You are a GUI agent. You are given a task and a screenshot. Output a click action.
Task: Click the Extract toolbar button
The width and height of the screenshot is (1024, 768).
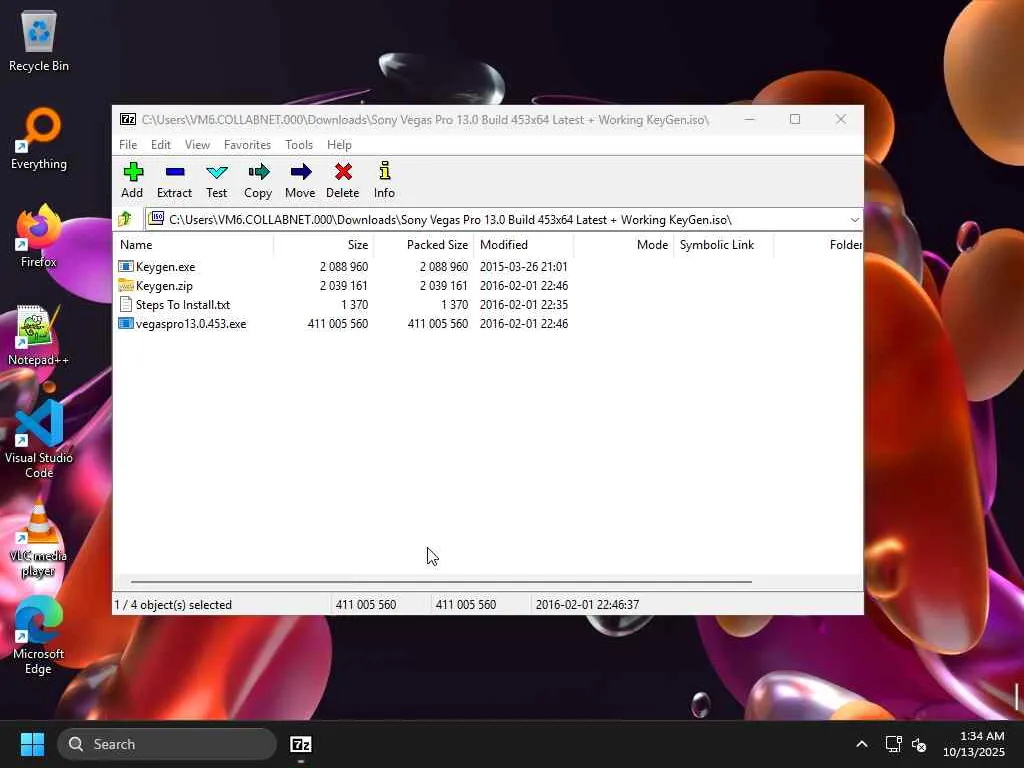pyautogui.click(x=174, y=180)
